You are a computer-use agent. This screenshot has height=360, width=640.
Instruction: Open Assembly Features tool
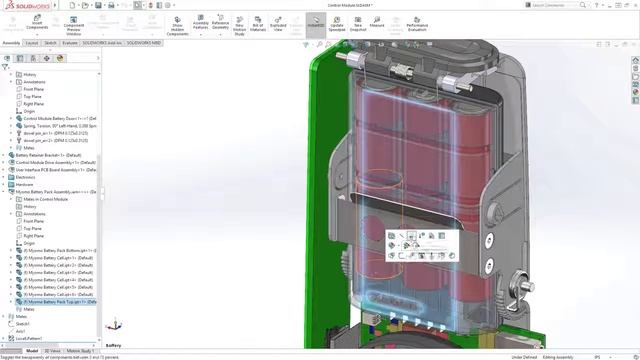(200, 22)
